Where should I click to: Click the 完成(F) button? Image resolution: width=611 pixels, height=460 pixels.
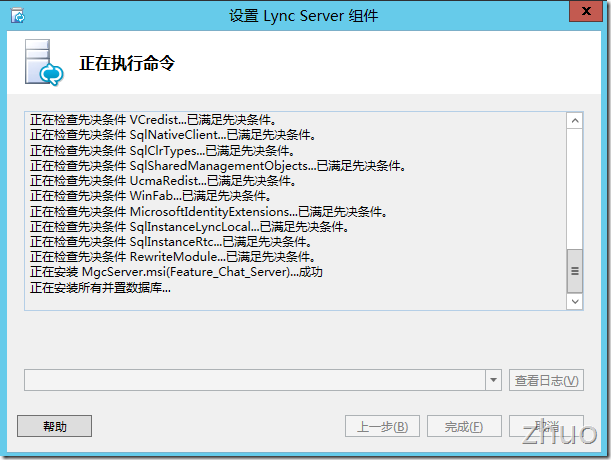(x=464, y=426)
